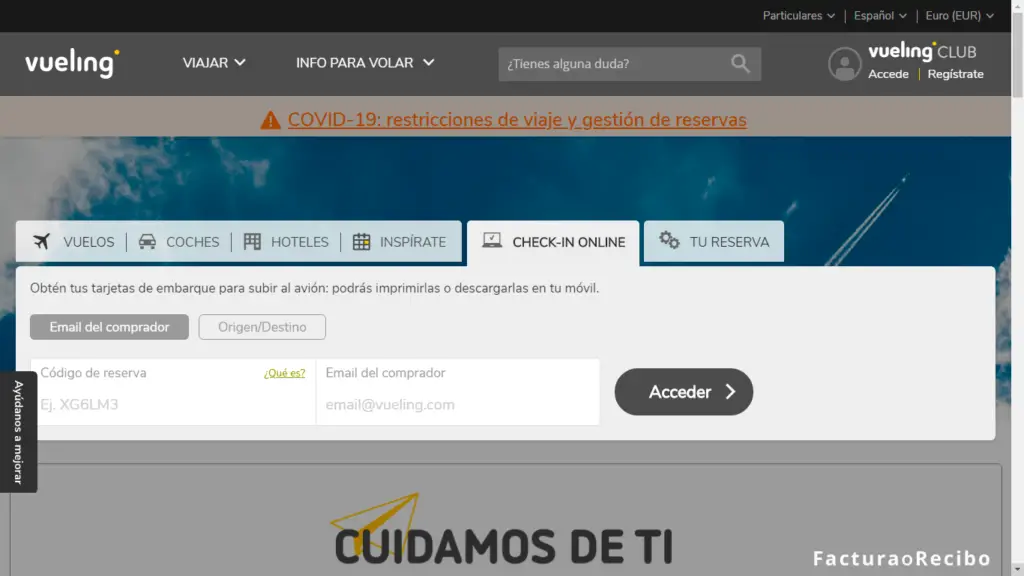Click the Accede login link

[x=888, y=74]
